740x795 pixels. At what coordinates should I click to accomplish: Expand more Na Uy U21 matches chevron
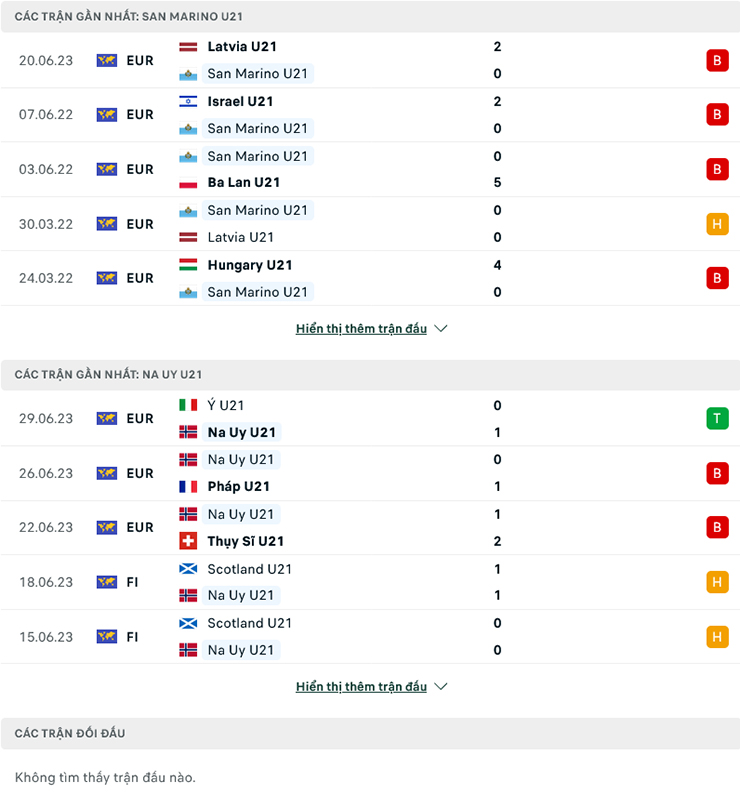(x=441, y=686)
